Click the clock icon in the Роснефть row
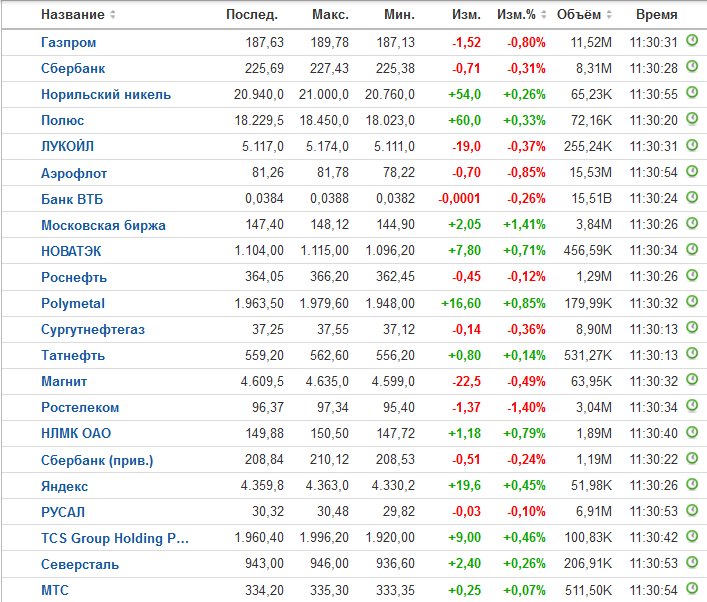 (692, 275)
